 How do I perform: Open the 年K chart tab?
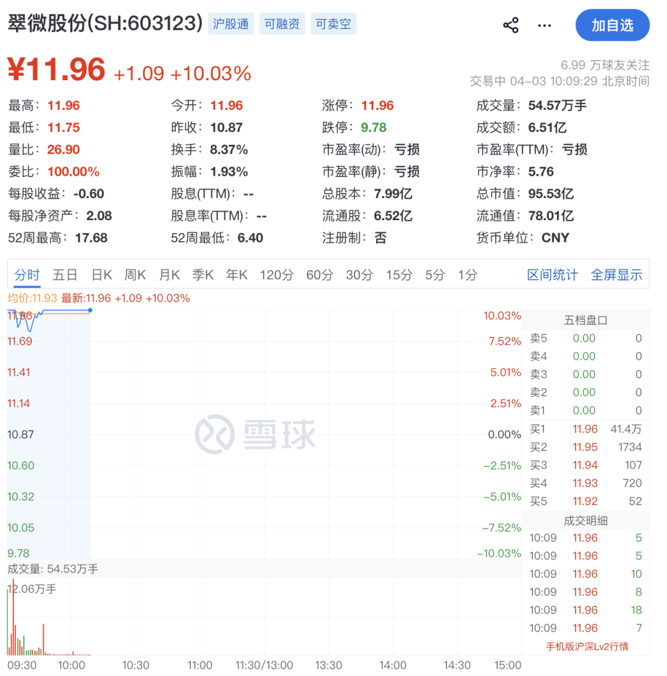[236, 275]
